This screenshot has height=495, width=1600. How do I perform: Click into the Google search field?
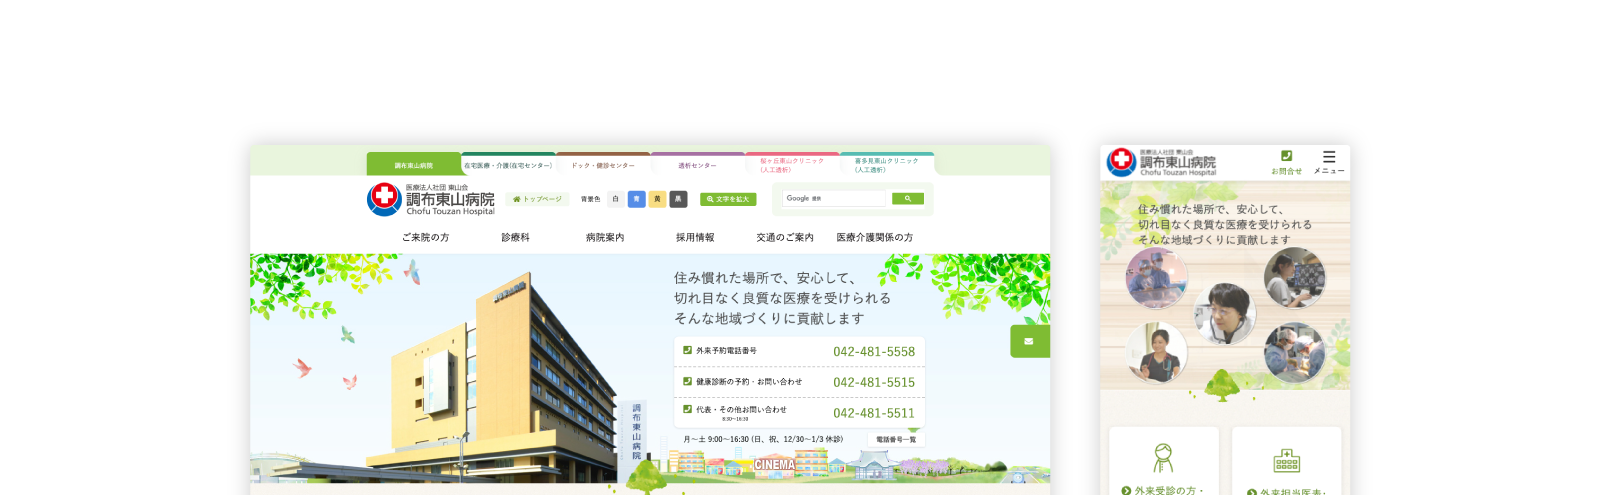pyautogui.click(x=835, y=199)
